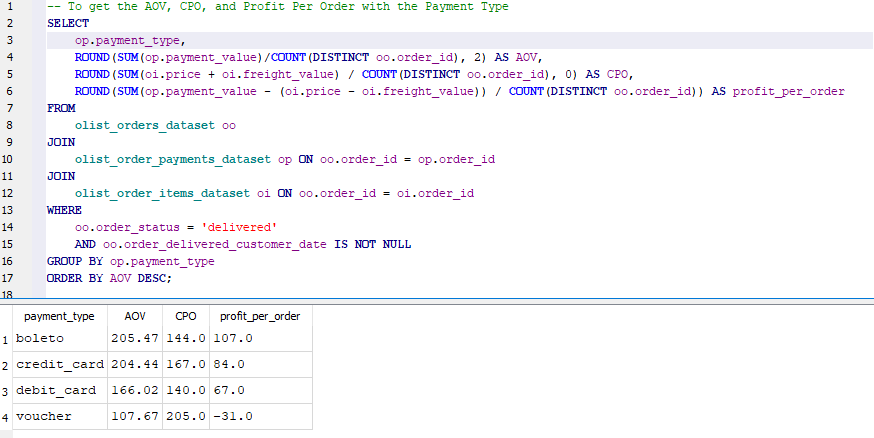Select CPO value 205.0
Image resolution: width=874 pixels, height=438 pixels.
point(186,416)
